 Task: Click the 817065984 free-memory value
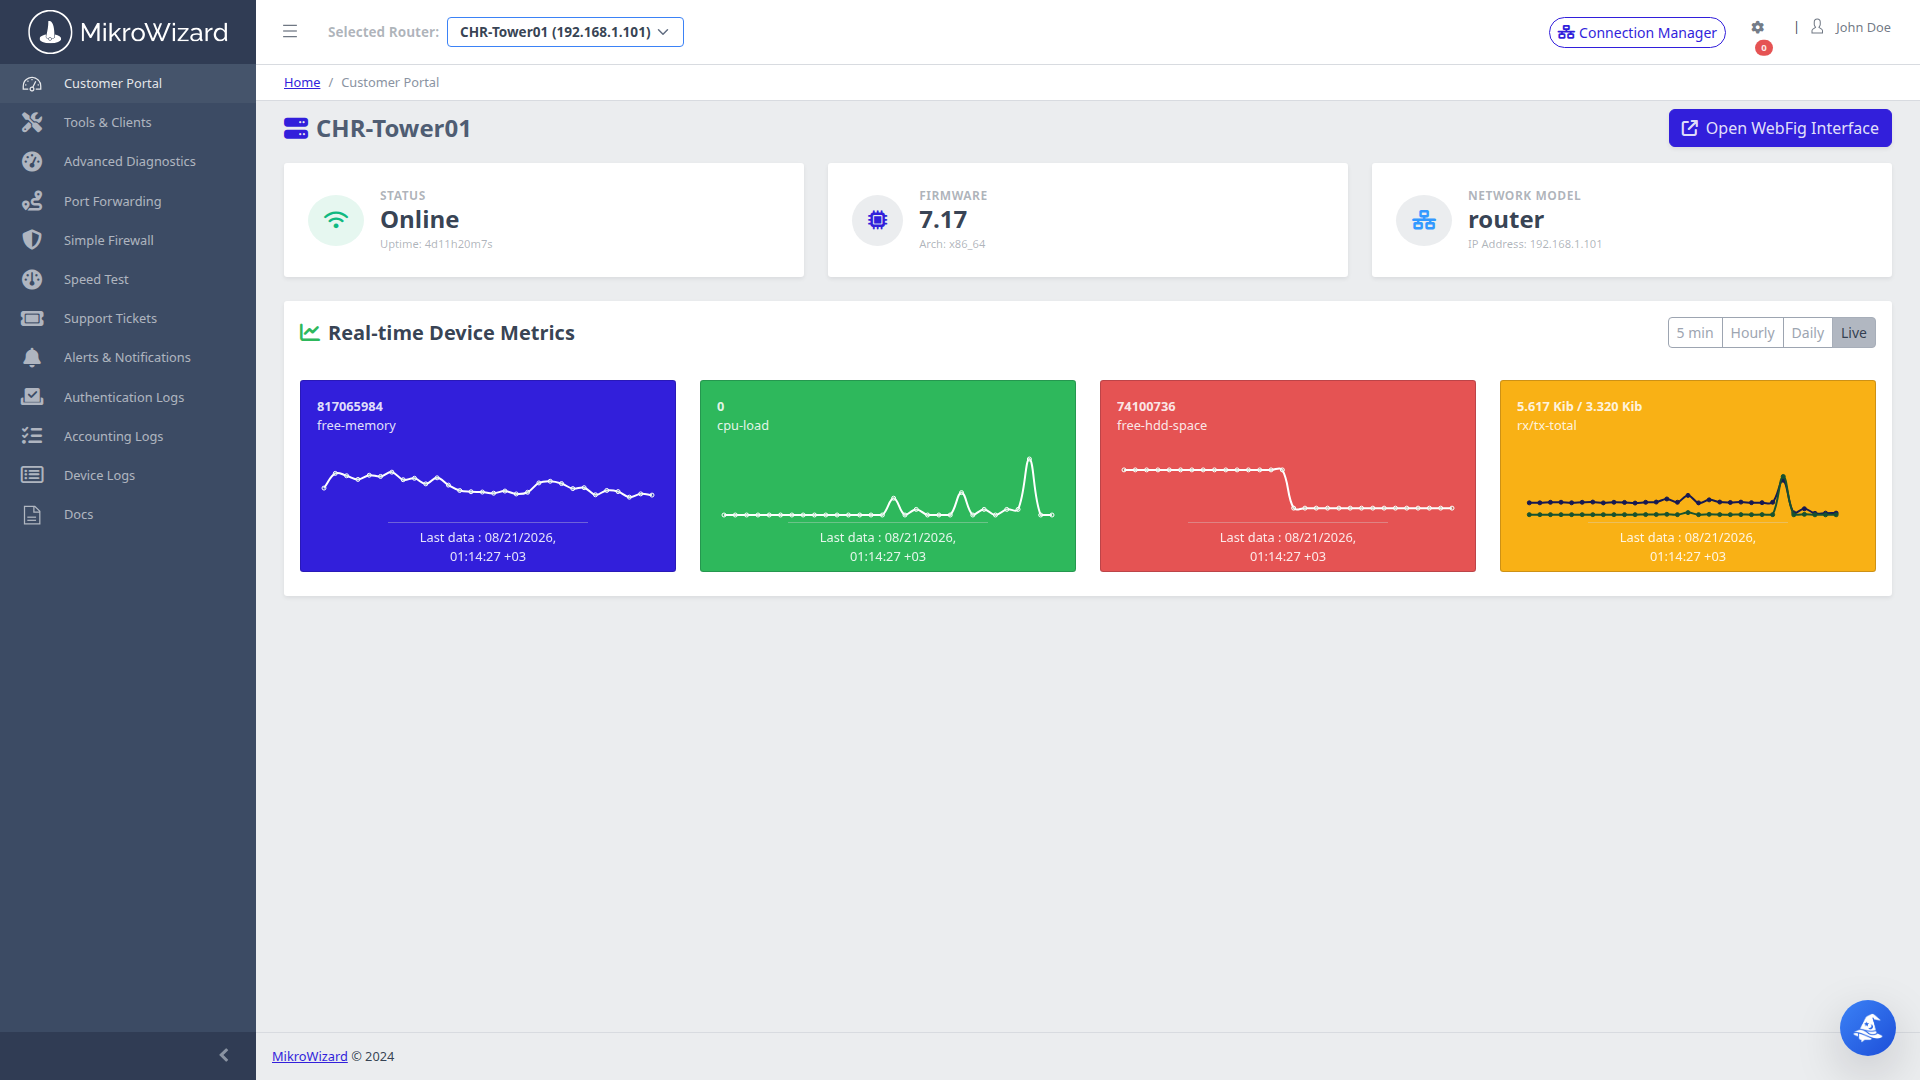click(350, 406)
